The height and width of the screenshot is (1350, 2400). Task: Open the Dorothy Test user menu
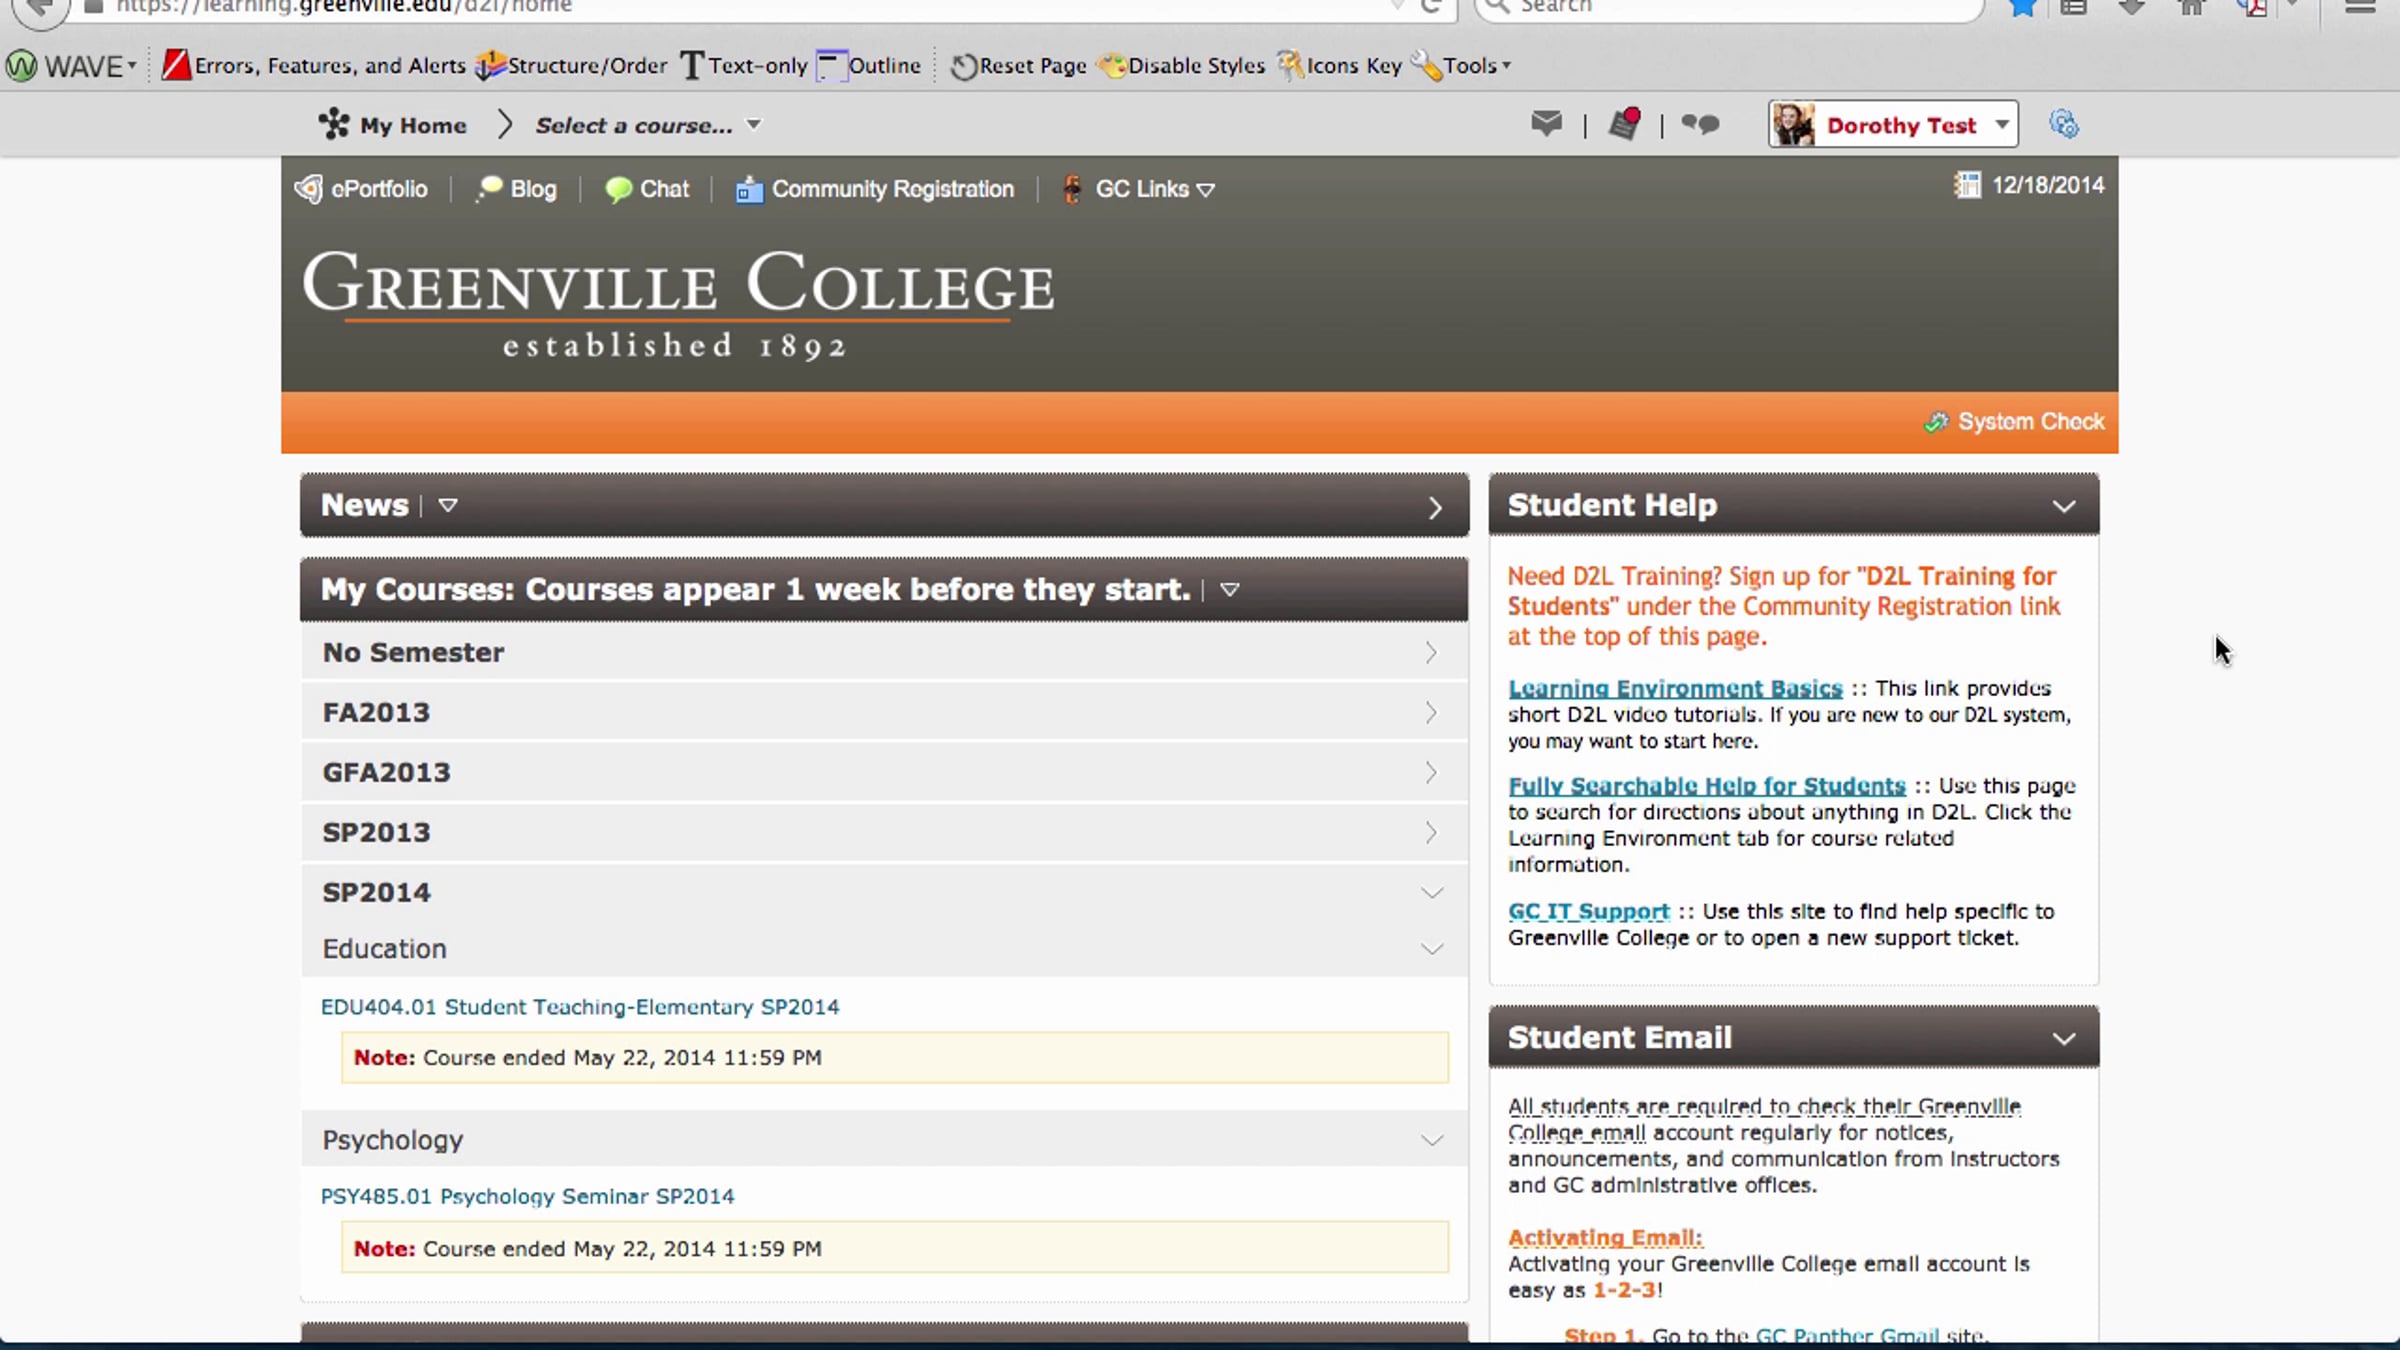1893,124
